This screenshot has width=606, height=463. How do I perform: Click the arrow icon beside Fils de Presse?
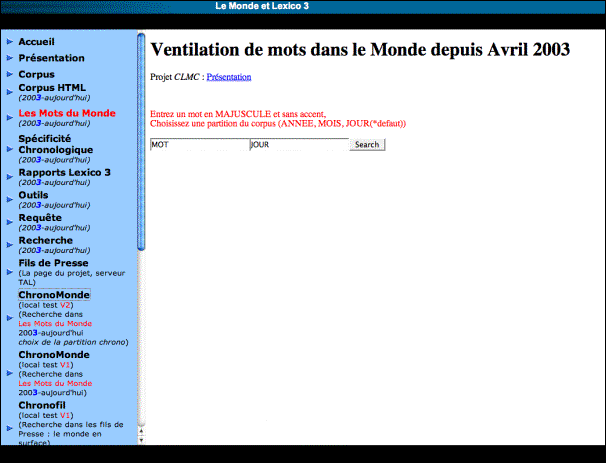point(10,272)
